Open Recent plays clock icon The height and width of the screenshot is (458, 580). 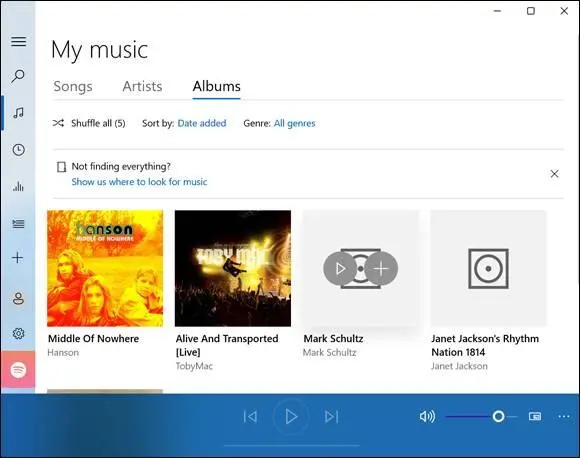tap(18, 150)
